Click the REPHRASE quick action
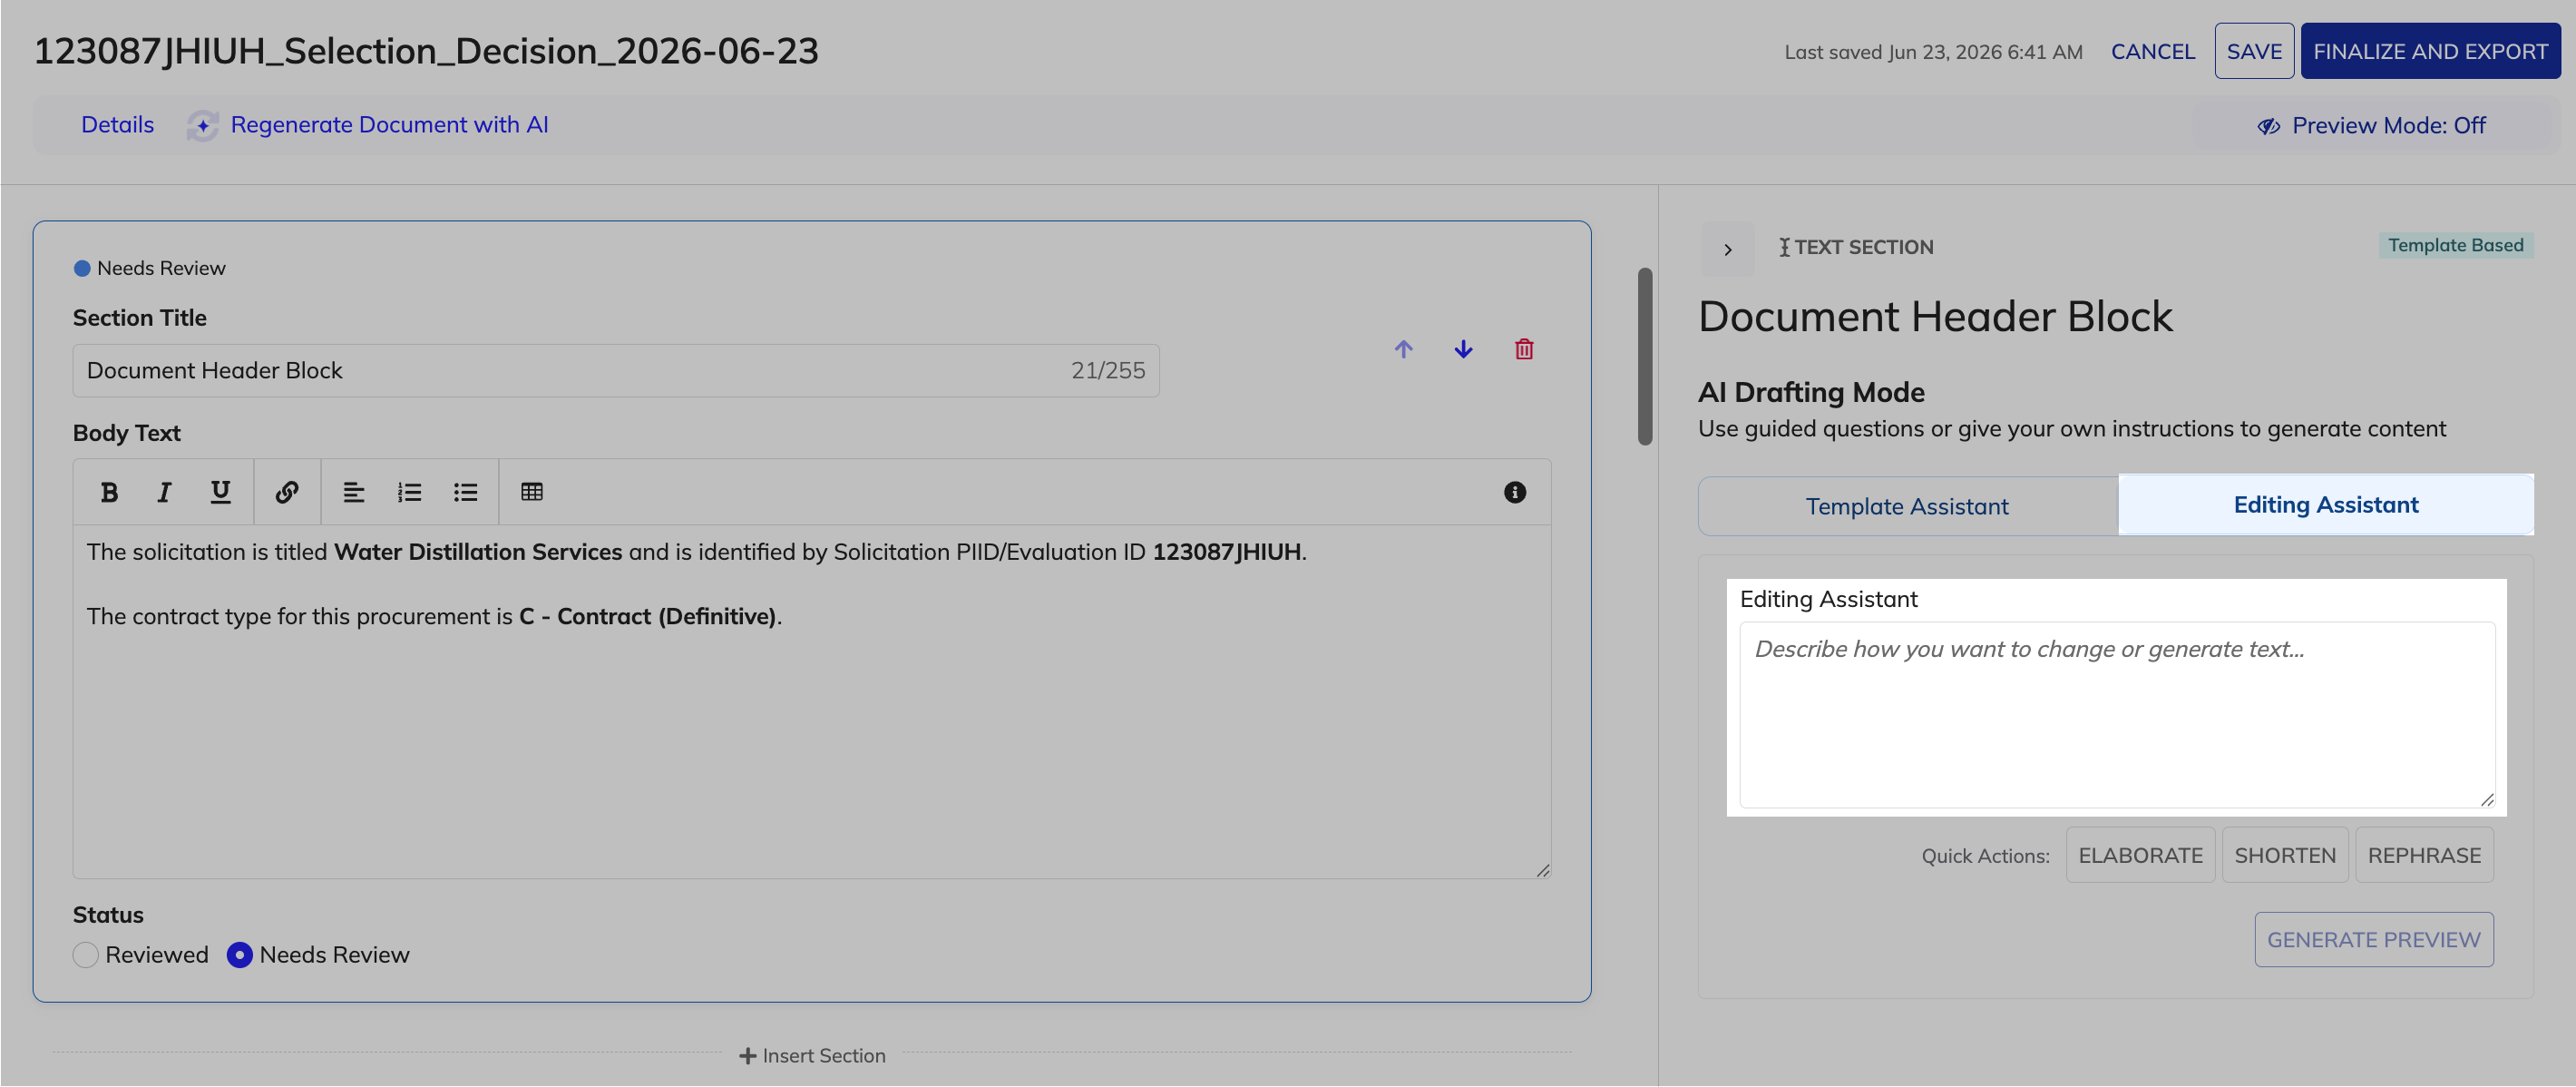The height and width of the screenshot is (1087, 2576). pos(2423,855)
